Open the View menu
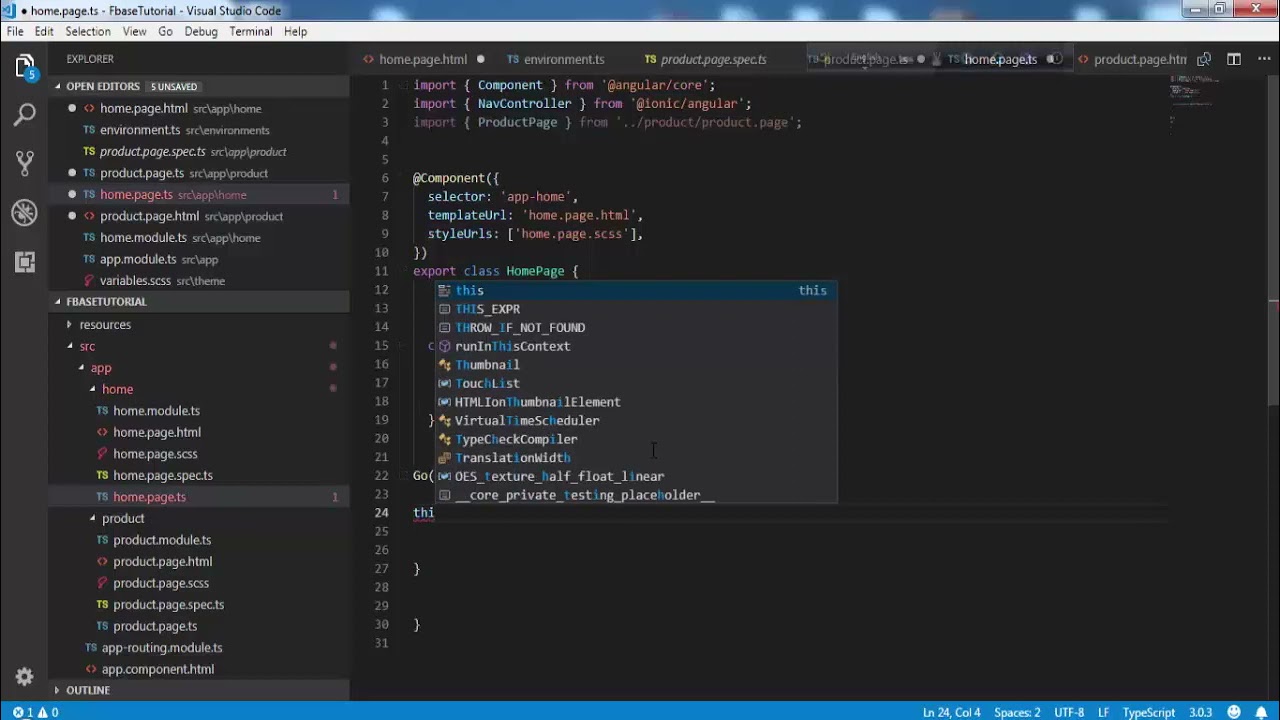This screenshot has height=720, width=1280. click(x=135, y=31)
